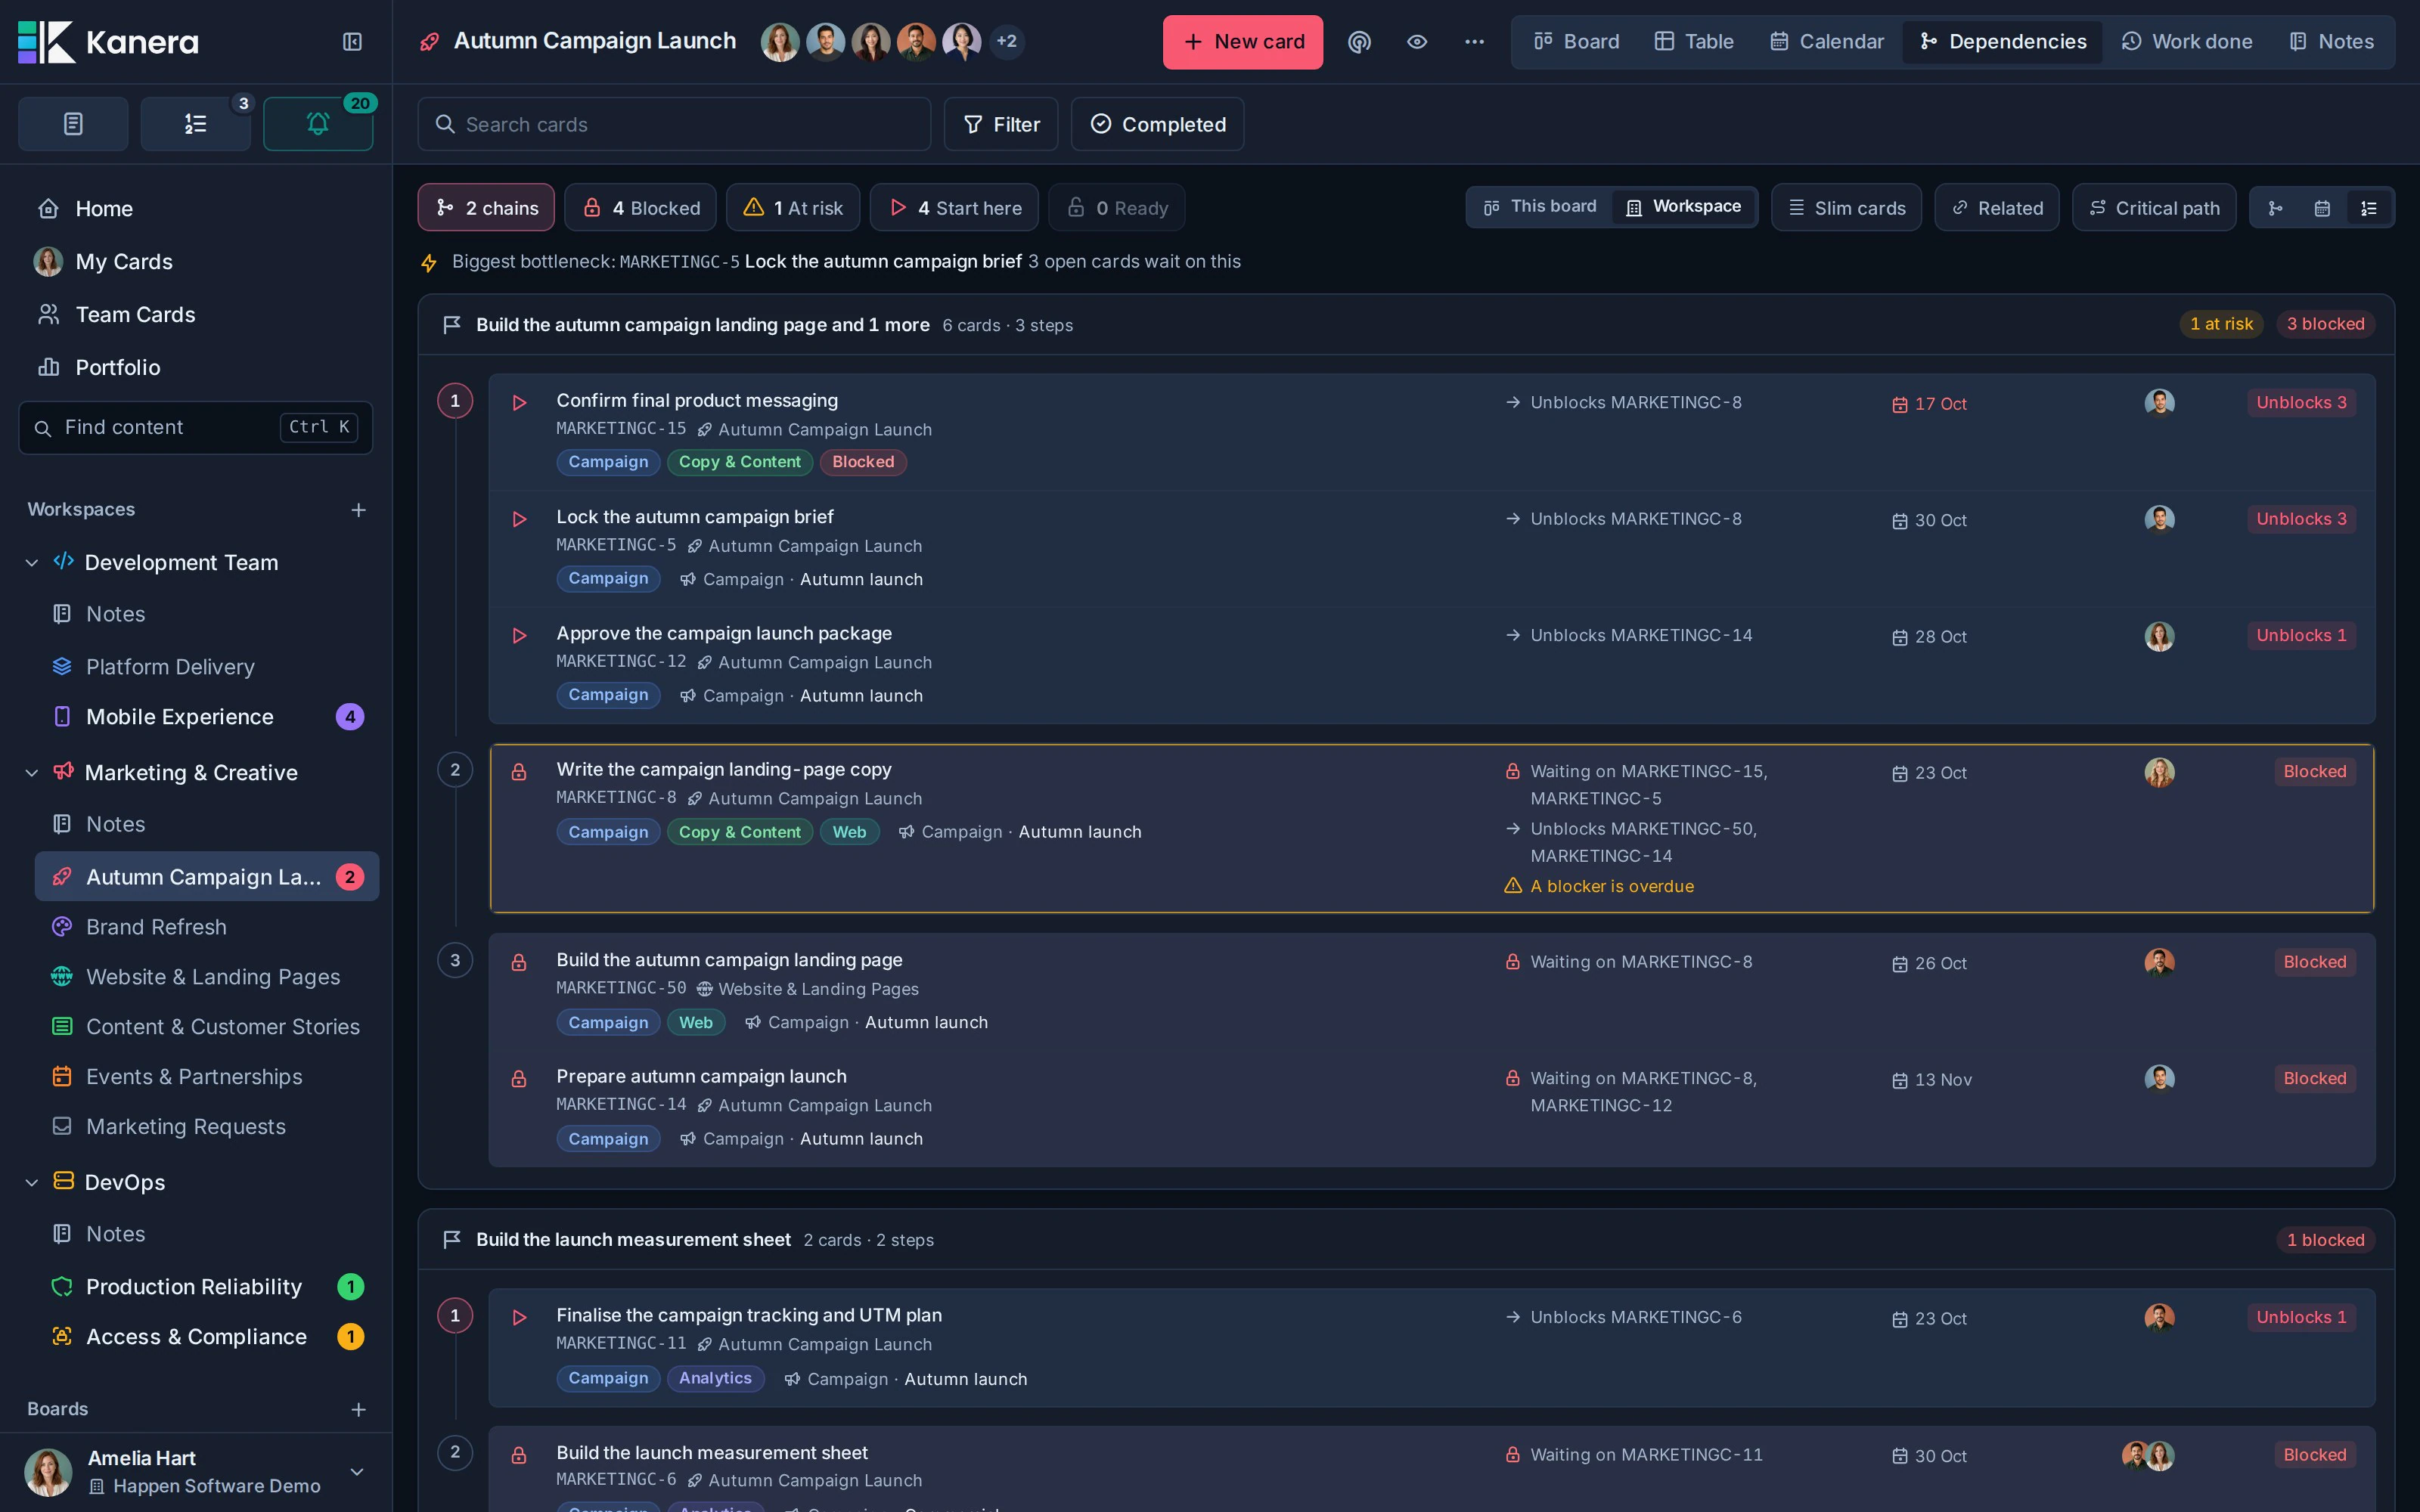Switch to the Calendar tab

1826,41
